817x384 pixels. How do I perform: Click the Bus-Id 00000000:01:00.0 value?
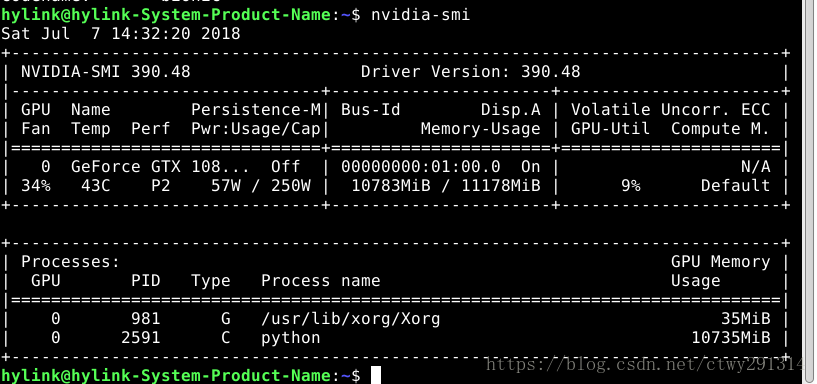pyautogui.click(x=420, y=167)
